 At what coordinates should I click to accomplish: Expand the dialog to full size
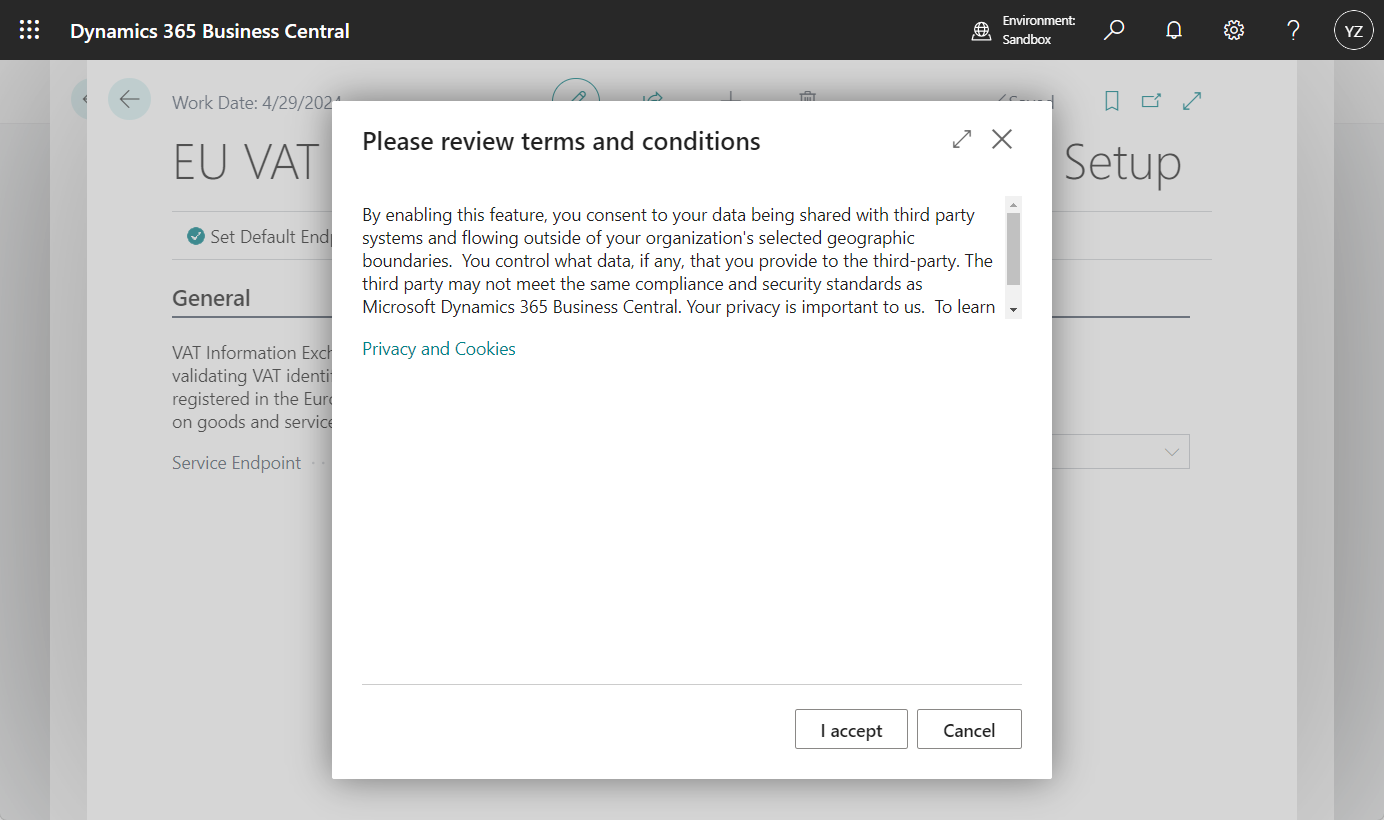(x=962, y=140)
